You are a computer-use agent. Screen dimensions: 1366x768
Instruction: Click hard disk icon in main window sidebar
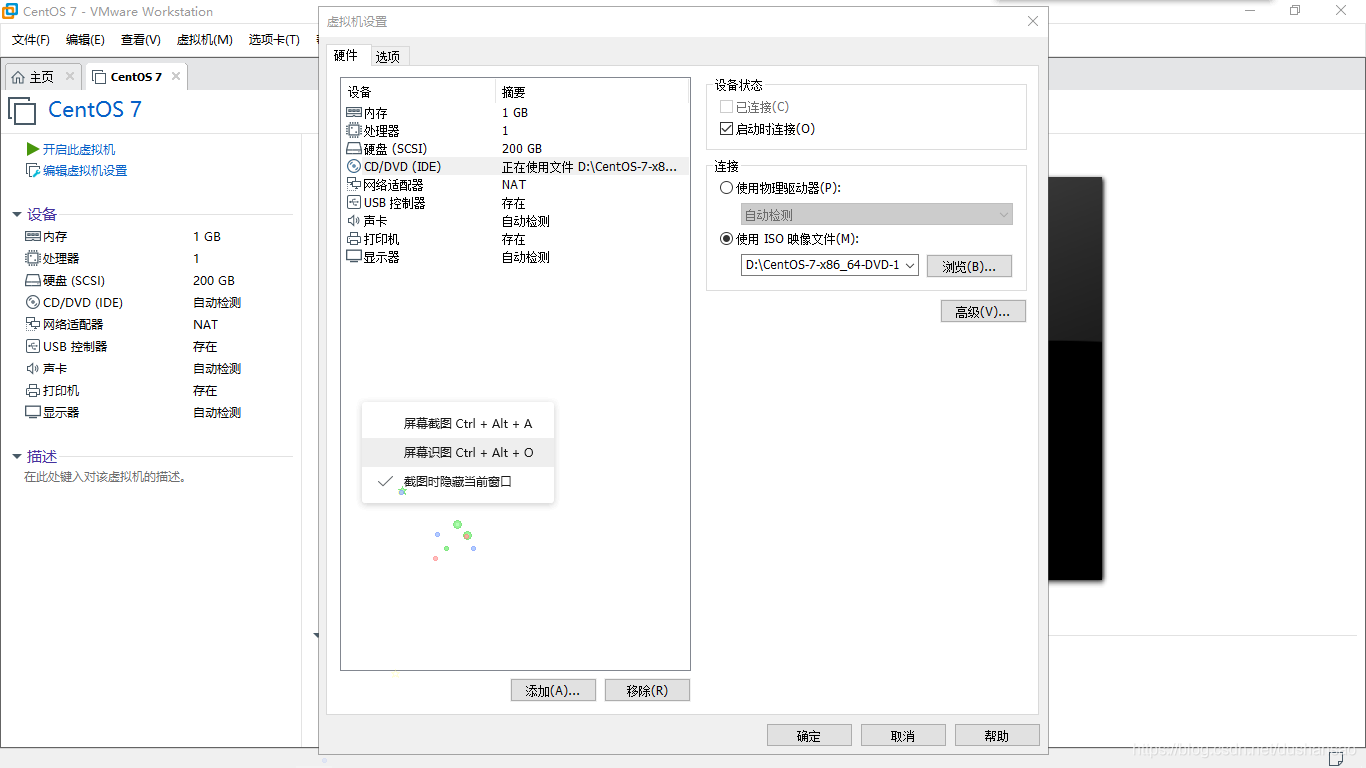click(x=33, y=281)
